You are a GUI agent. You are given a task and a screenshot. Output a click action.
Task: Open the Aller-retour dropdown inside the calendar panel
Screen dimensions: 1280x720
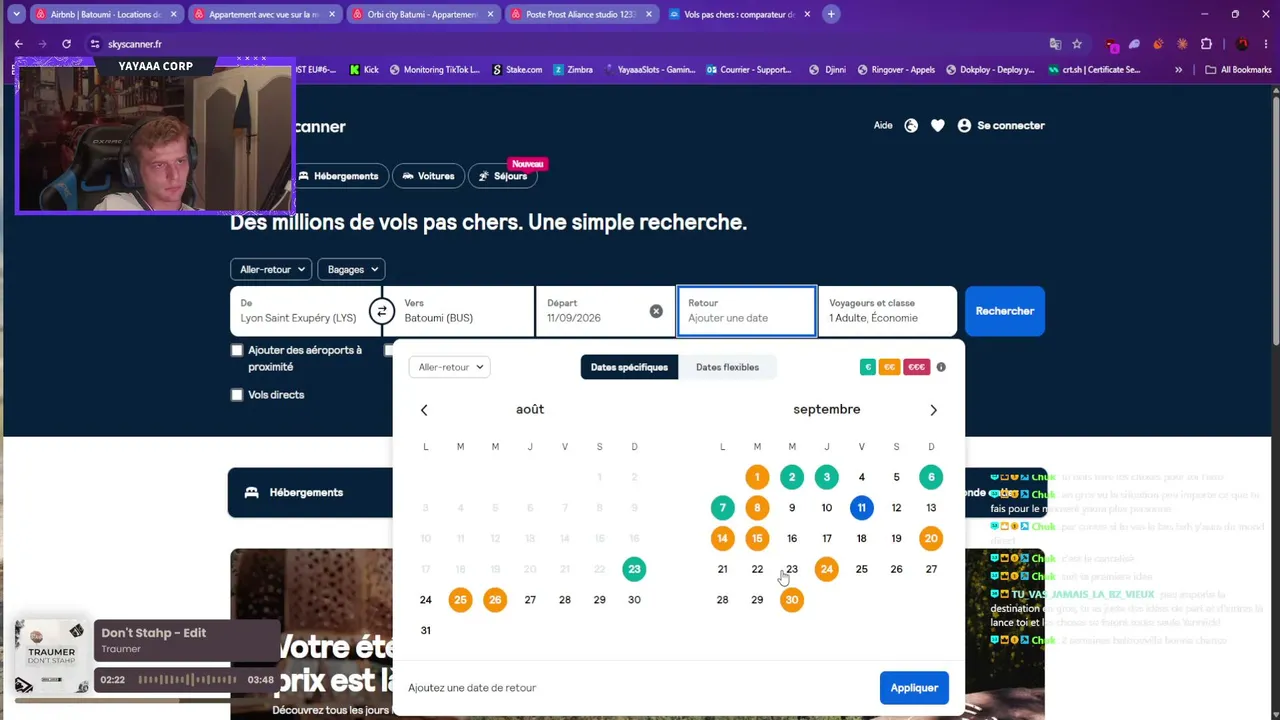coord(449,367)
